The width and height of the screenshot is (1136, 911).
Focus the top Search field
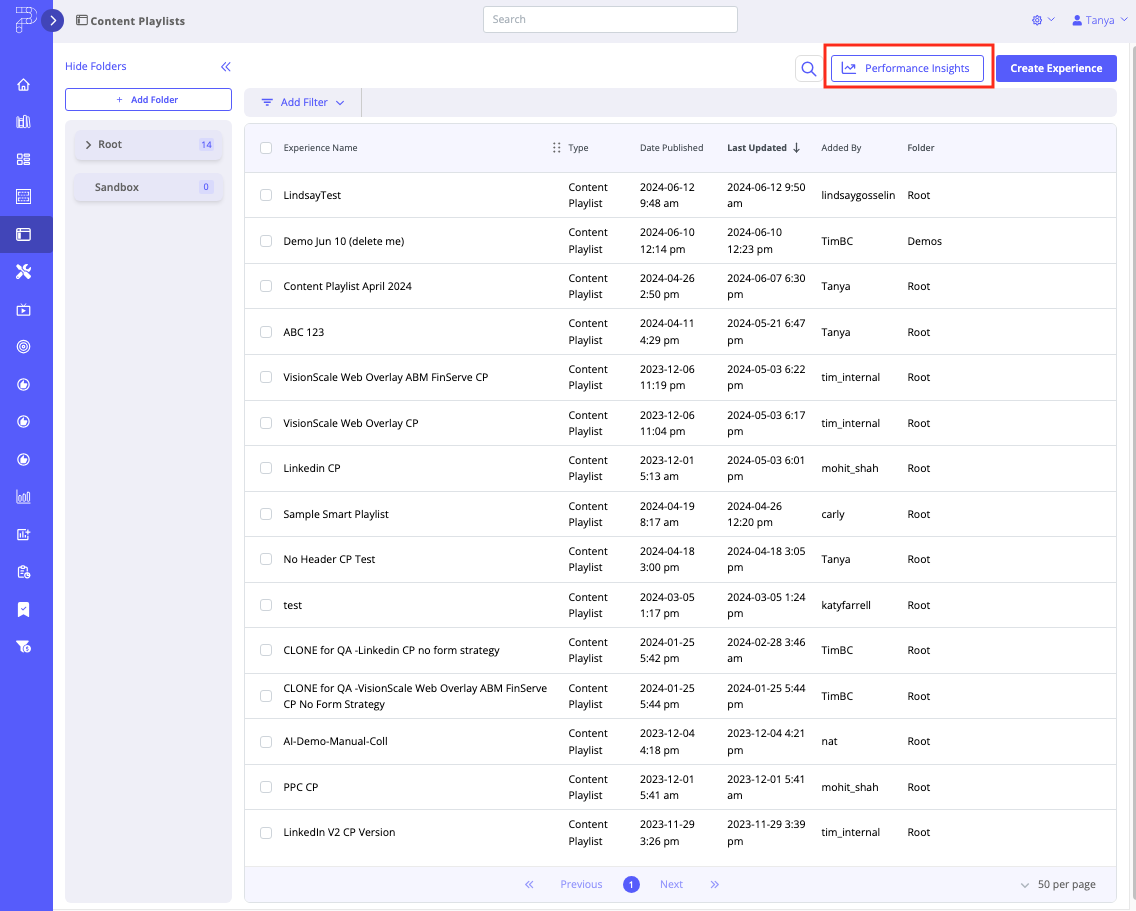point(610,20)
